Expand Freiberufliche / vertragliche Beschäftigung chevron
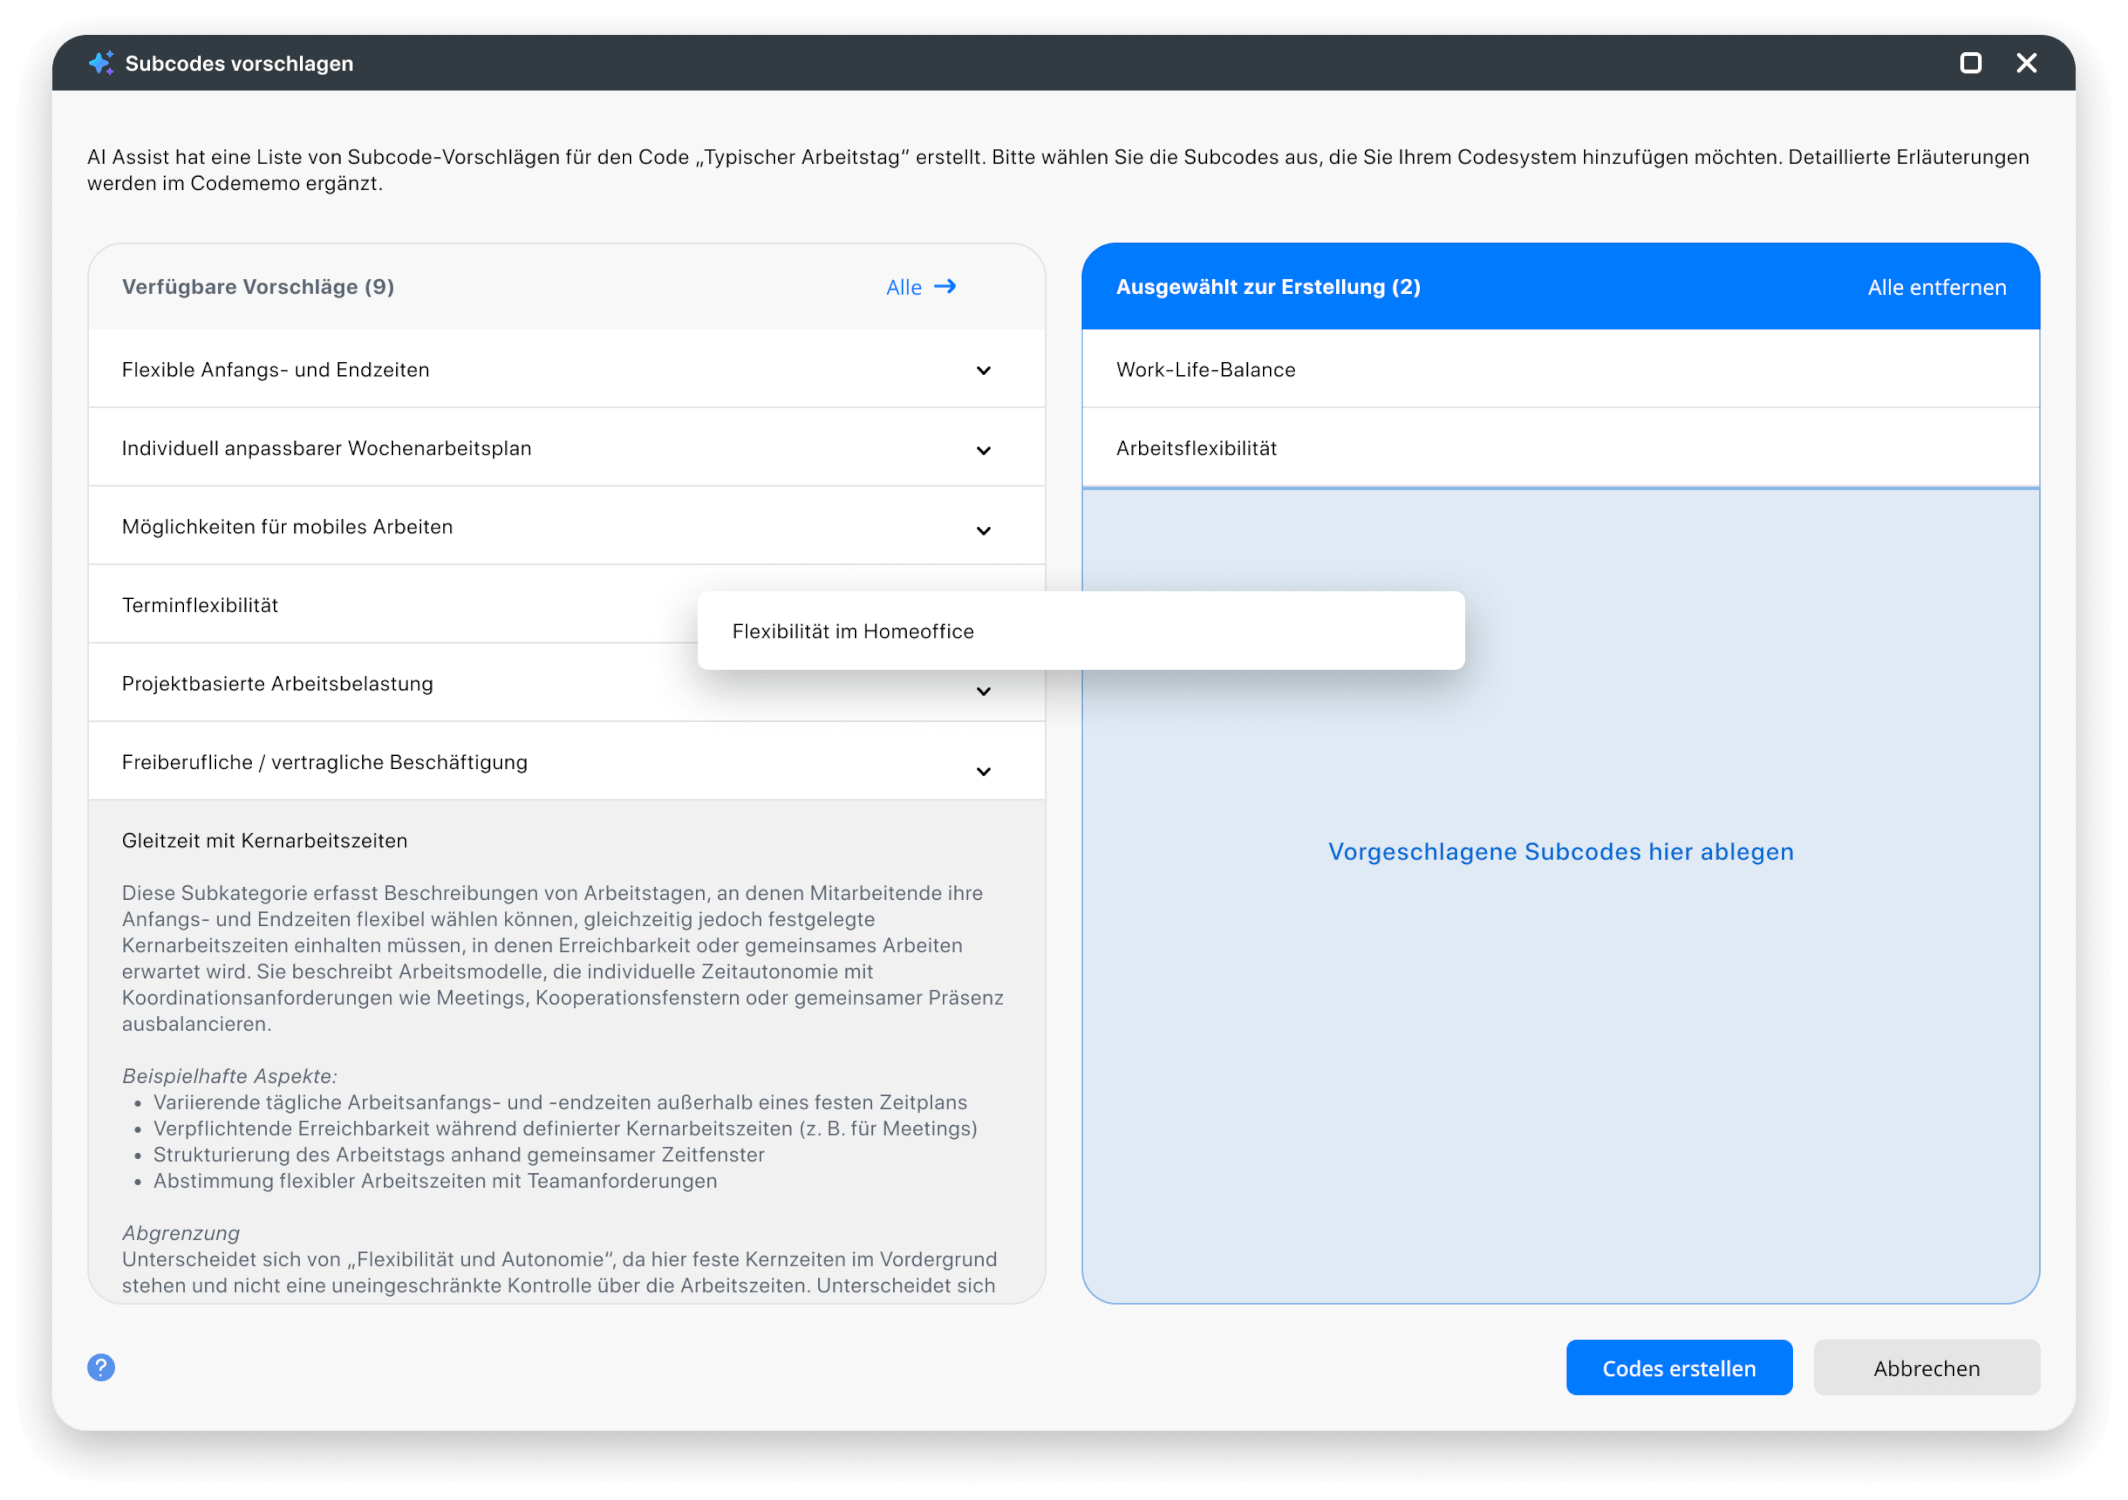Viewport: 2128px width, 1500px height. (x=983, y=771)
